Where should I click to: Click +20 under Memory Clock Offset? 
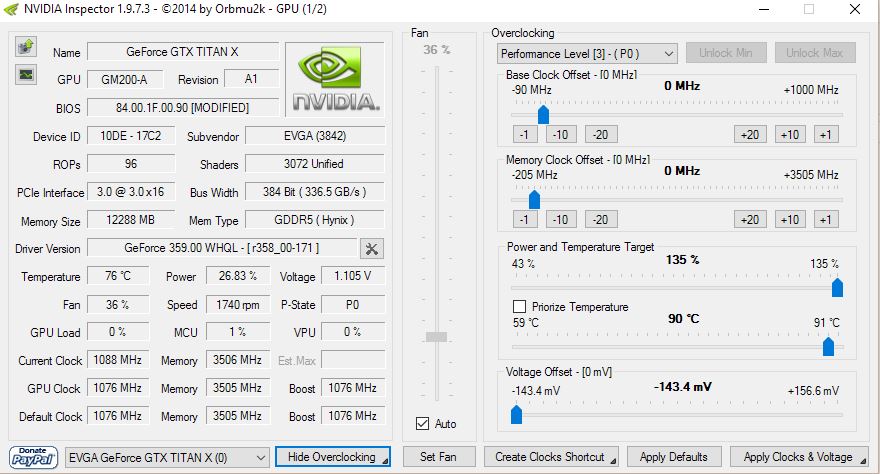click(750, 219)
